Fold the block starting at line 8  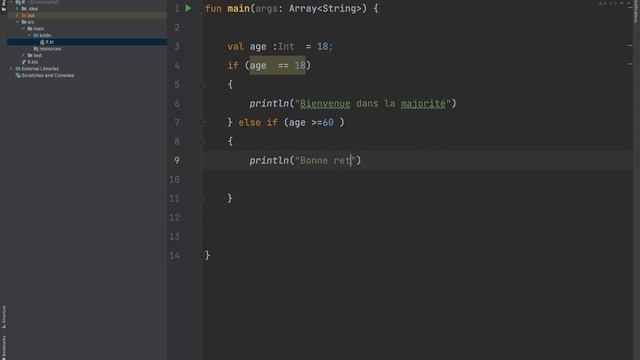[x=201, y=142]
